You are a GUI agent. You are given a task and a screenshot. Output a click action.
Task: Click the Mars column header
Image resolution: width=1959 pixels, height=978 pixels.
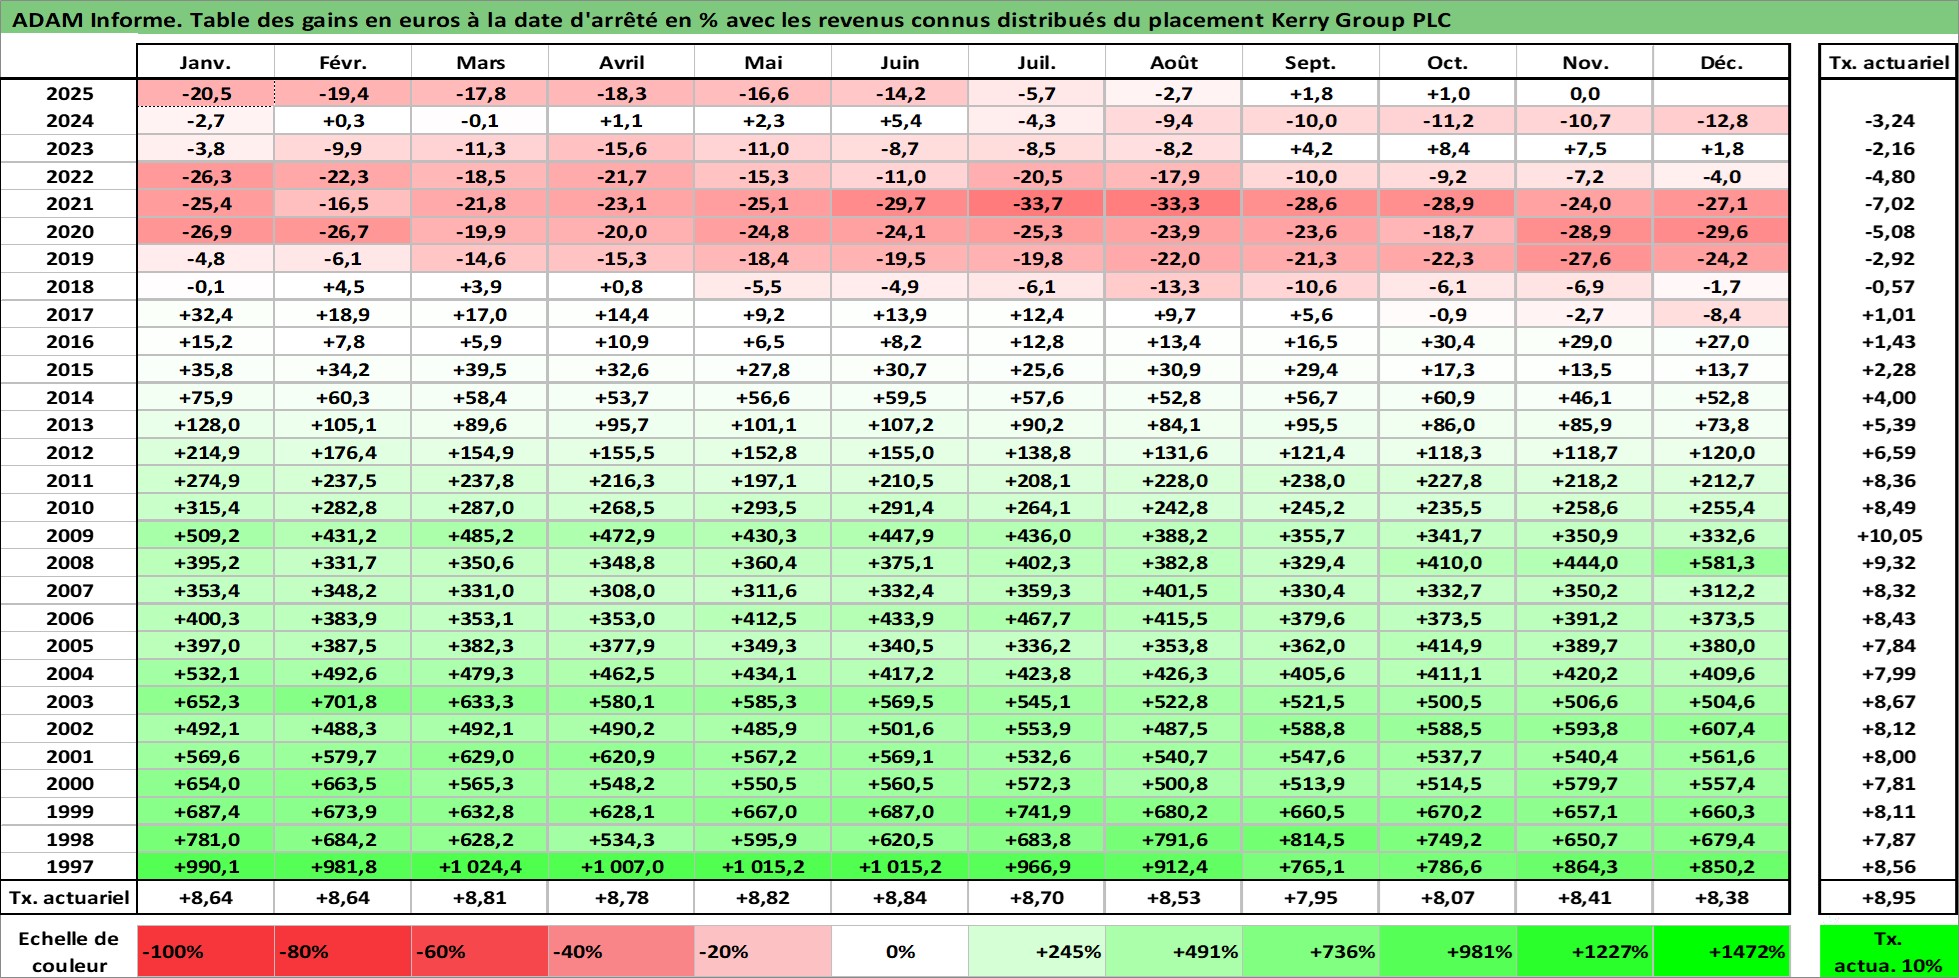480,62
